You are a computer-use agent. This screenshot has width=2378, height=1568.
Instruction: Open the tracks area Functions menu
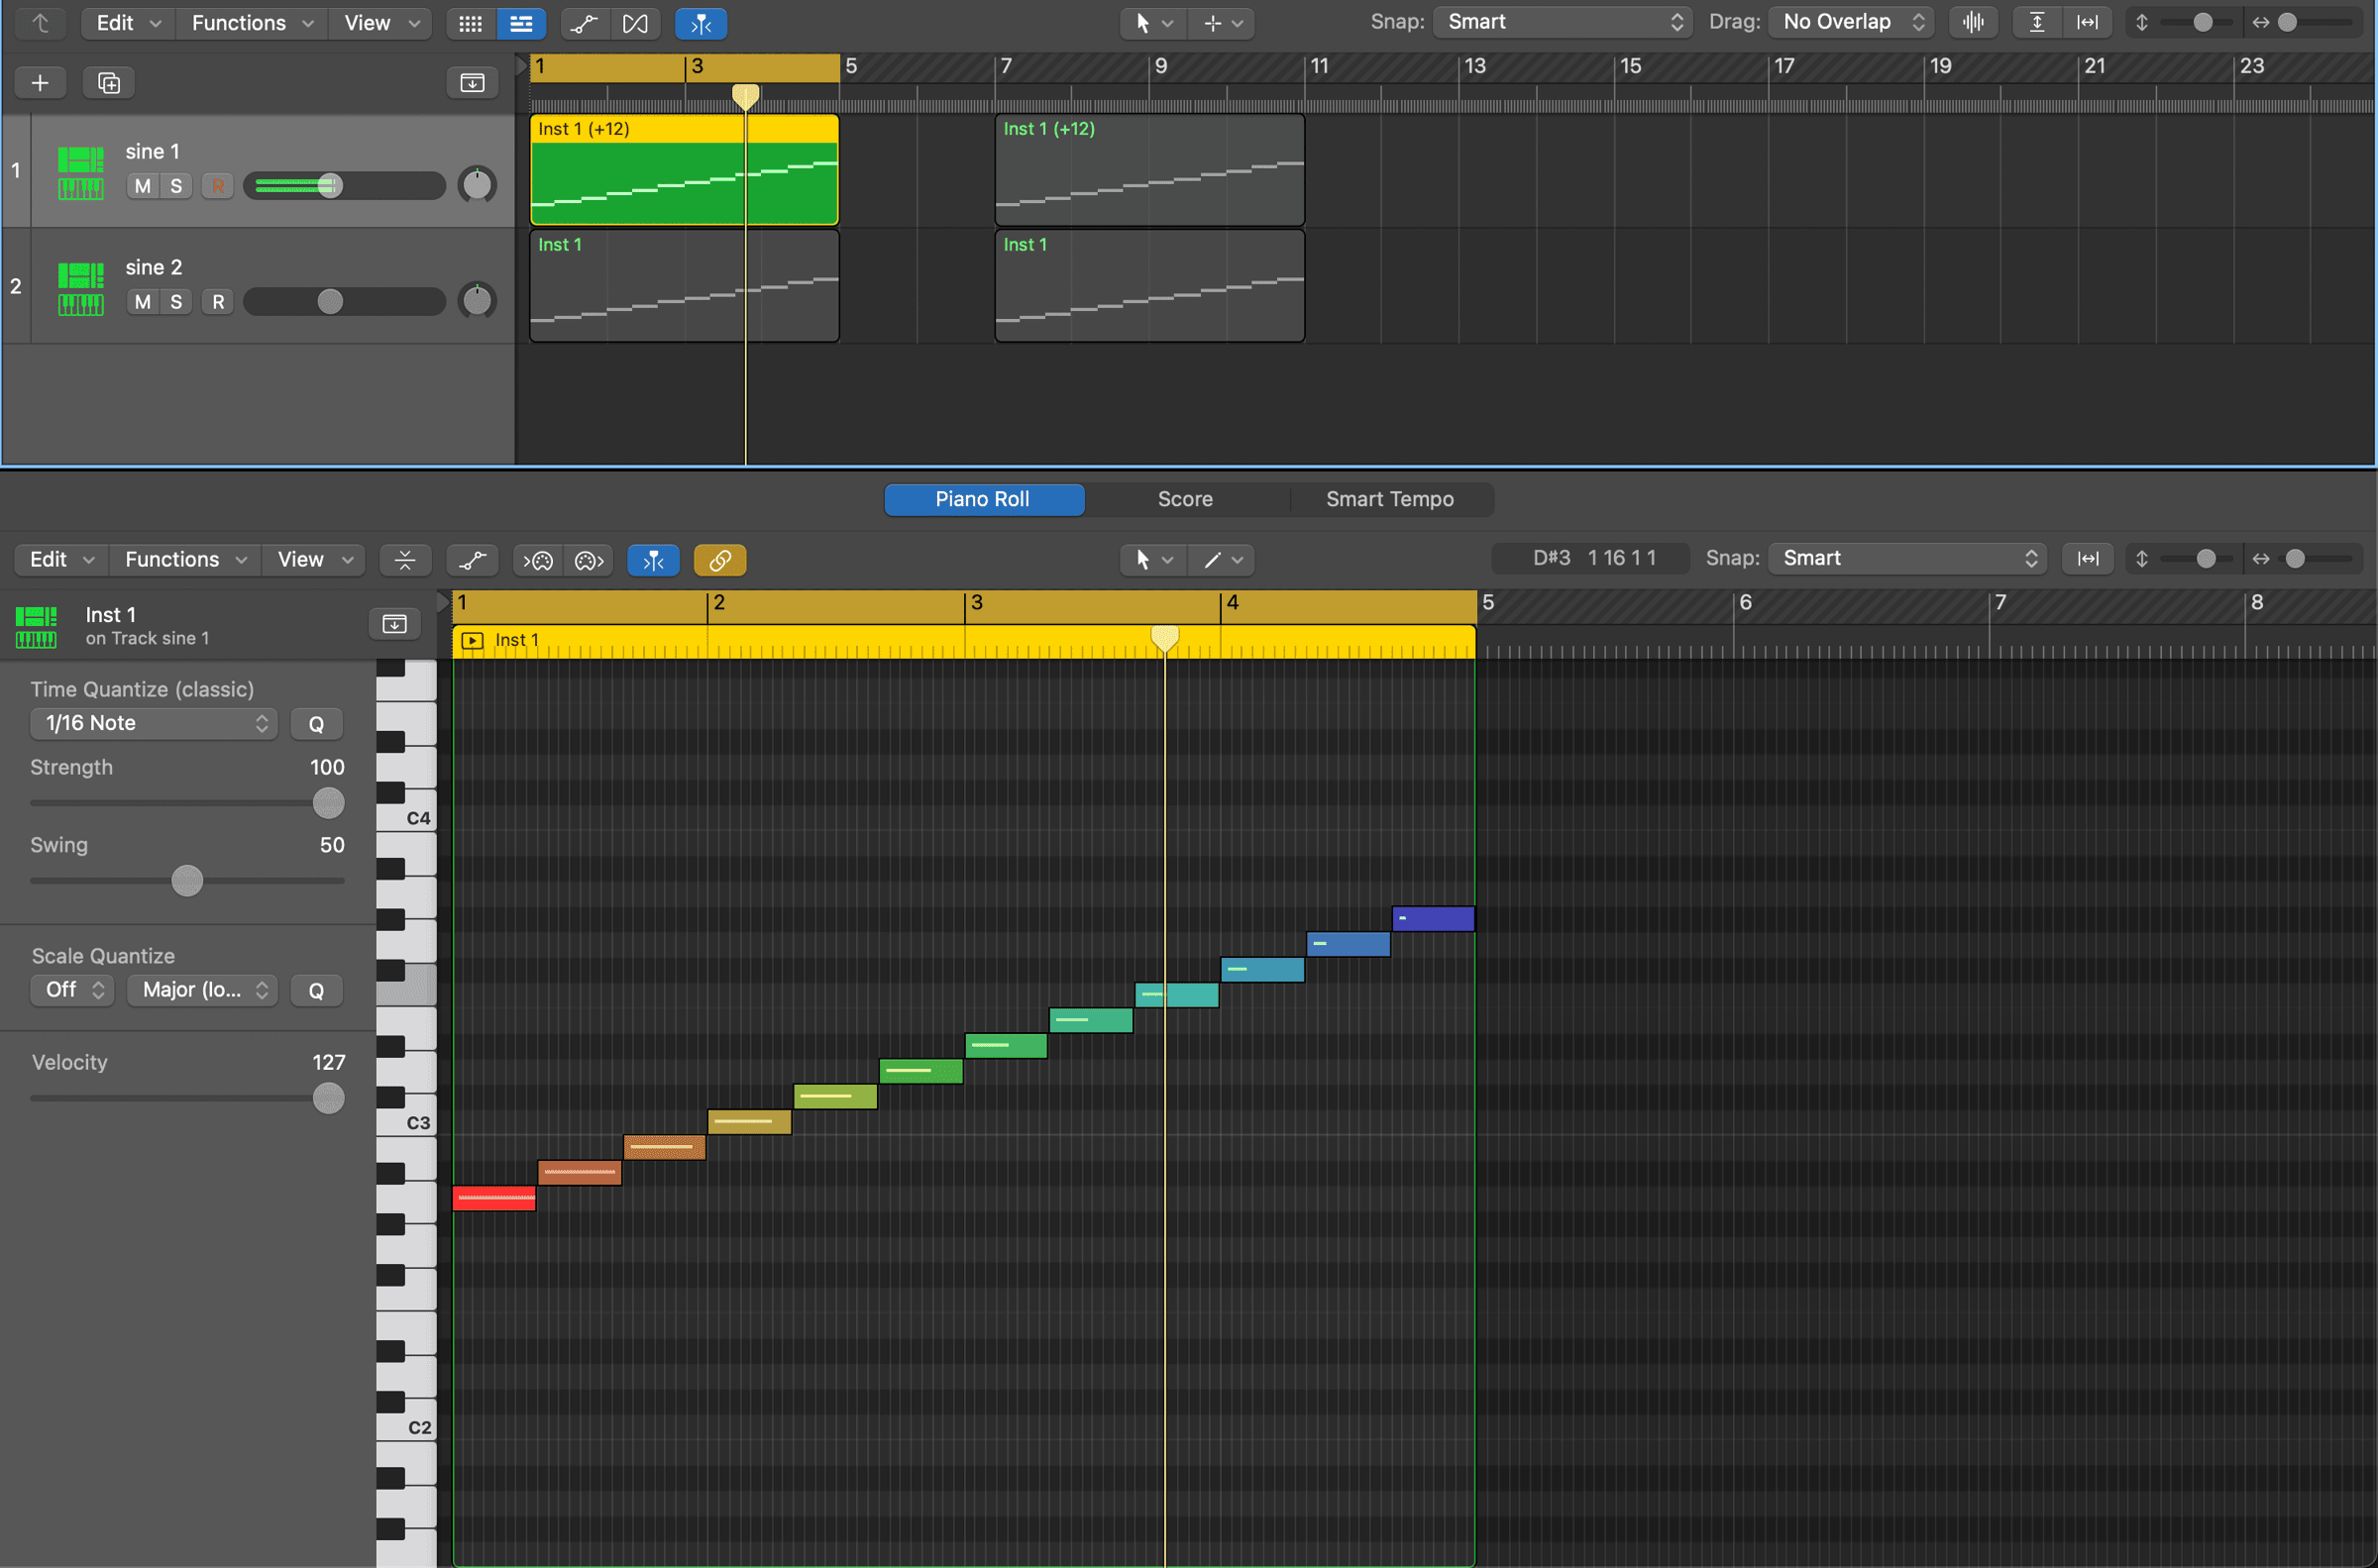(252, 23)
